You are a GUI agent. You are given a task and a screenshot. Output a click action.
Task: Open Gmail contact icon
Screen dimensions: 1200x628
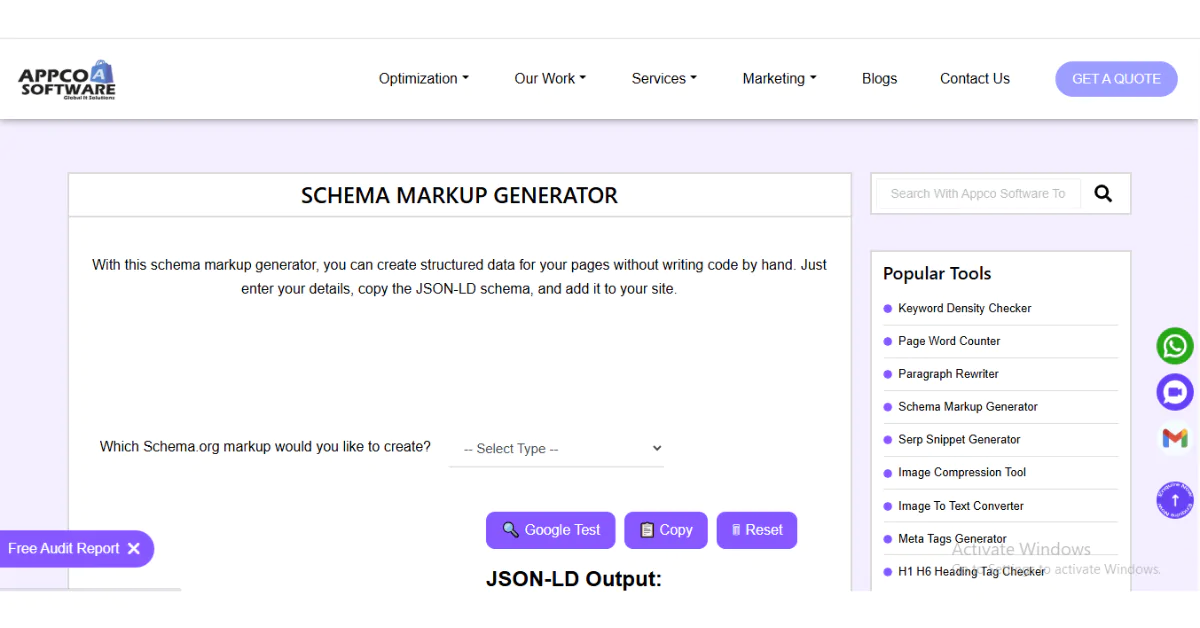point(1174,438)
